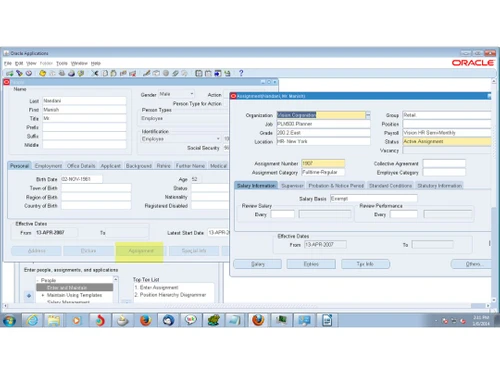Click the green frog taskbar icon
The height and width of the screenshot is (375, 500).
click(213, 321)
